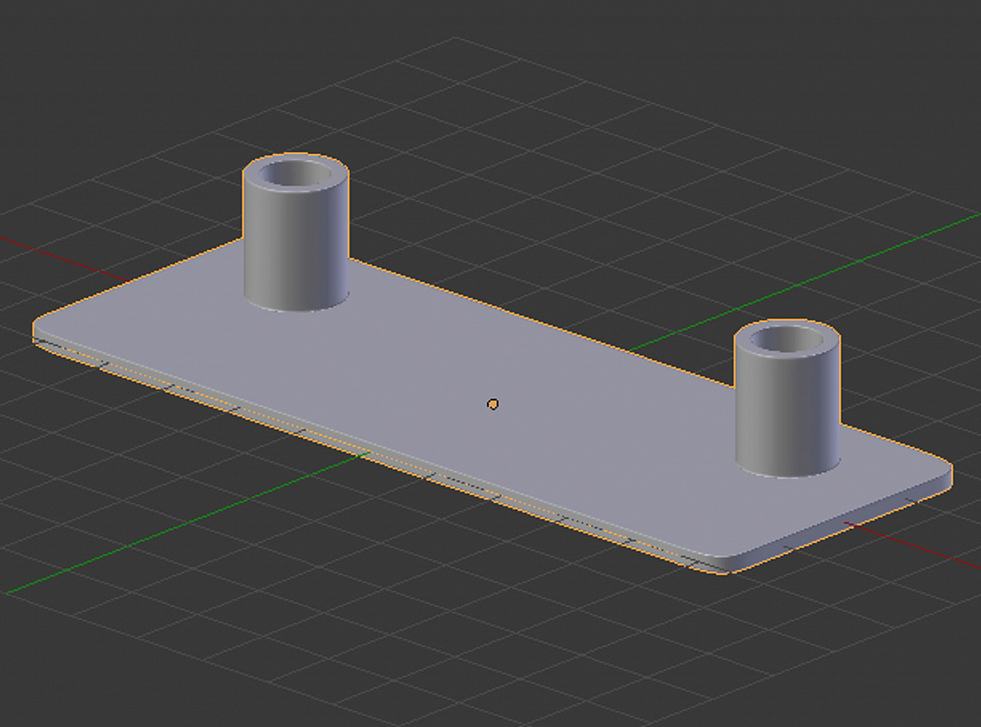Click the orange object origin dot

[493, 405]
